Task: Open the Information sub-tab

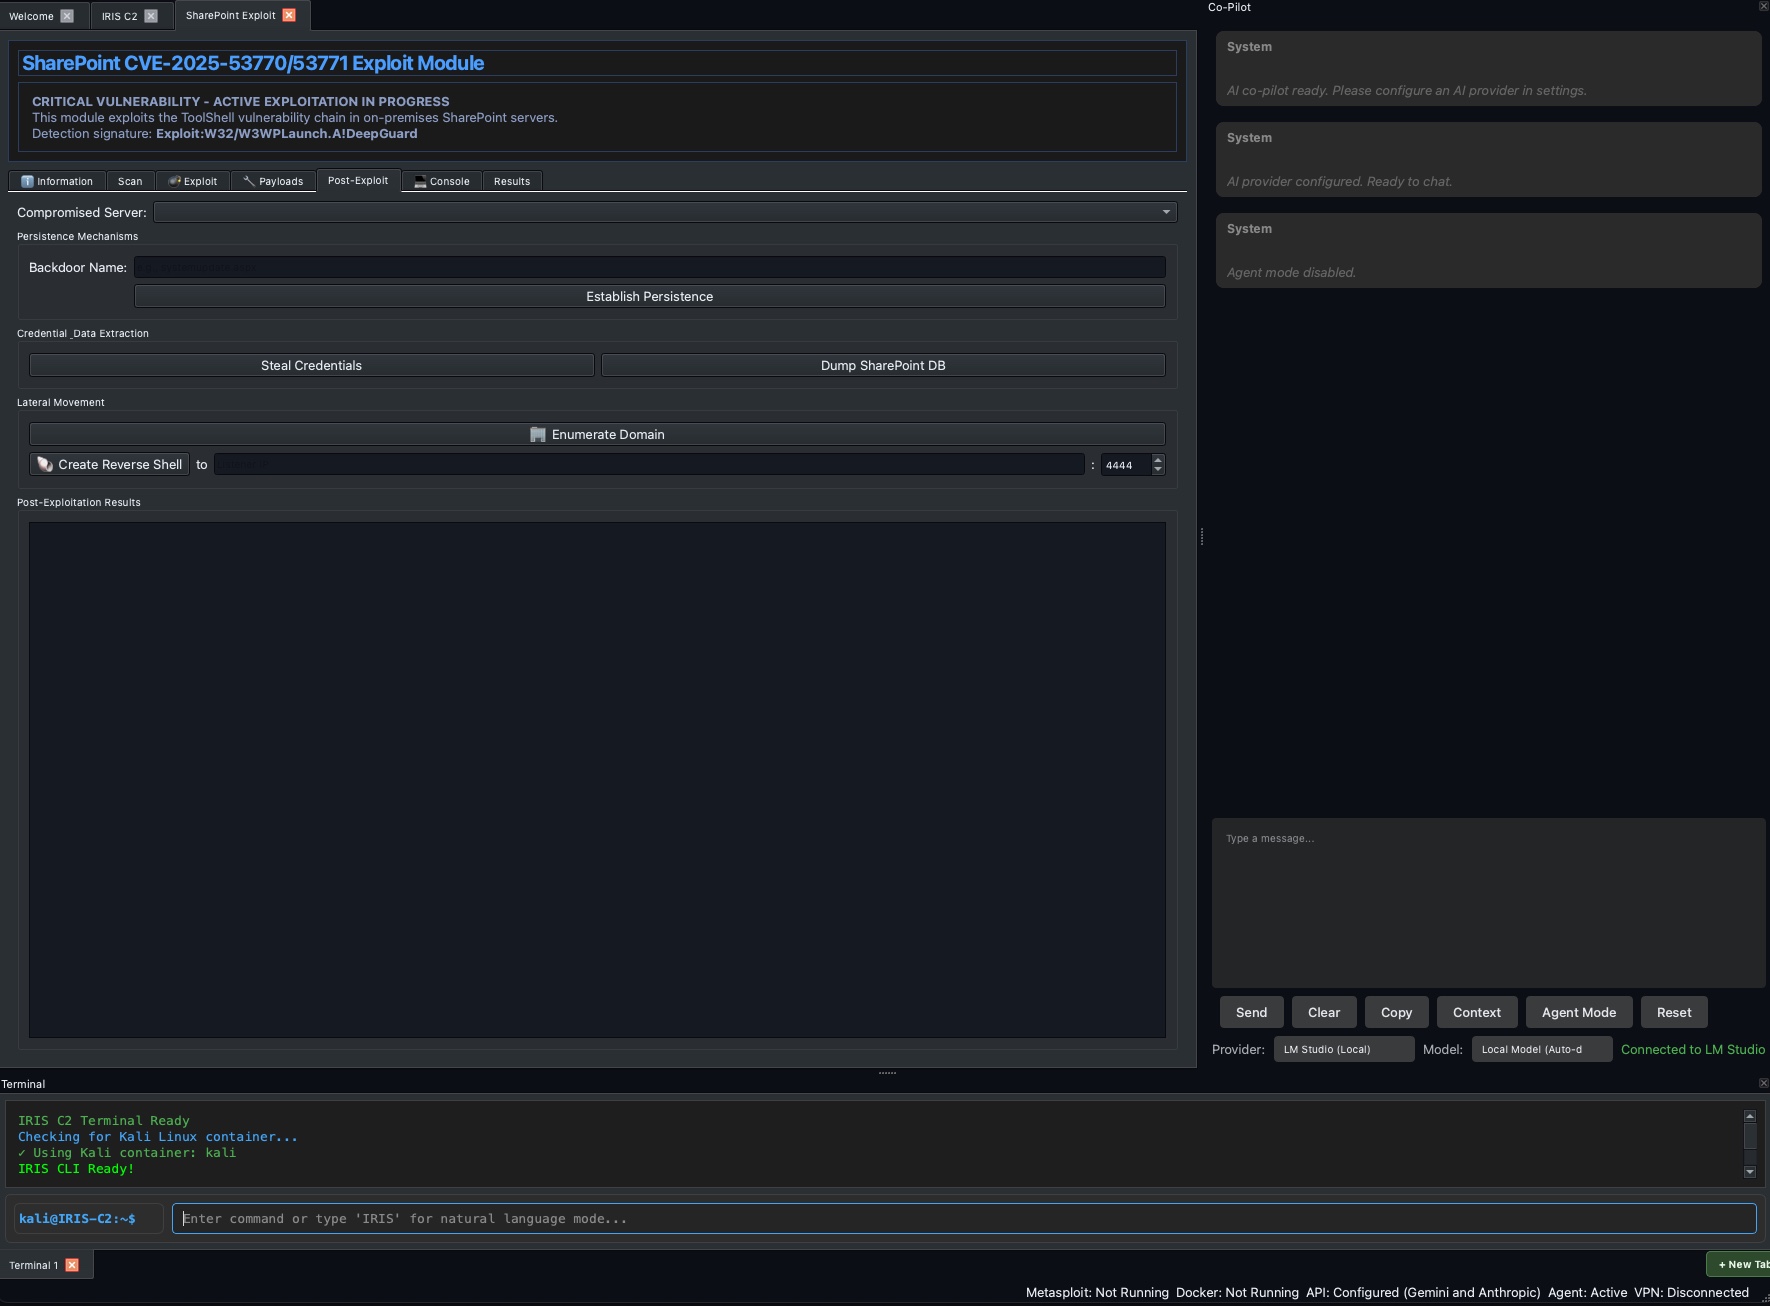Action: click(57, 181)
